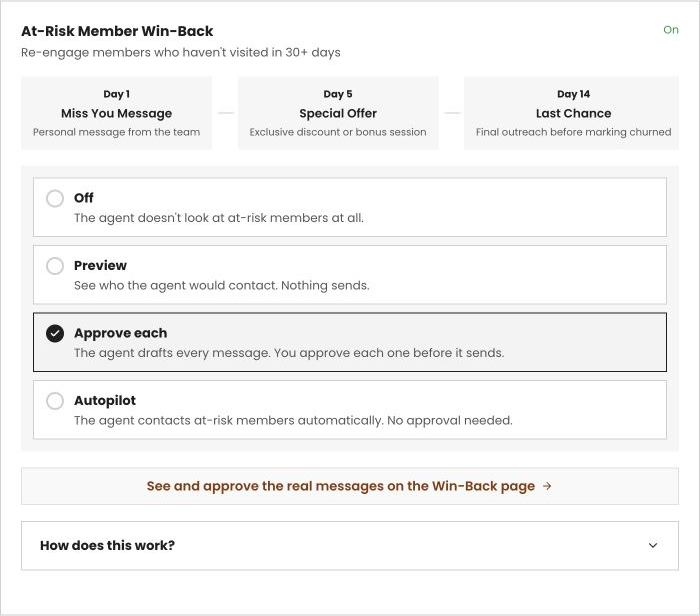Screen dimensions: 700x616
Task: Select the Off radio option
Action: click(350, 207)
